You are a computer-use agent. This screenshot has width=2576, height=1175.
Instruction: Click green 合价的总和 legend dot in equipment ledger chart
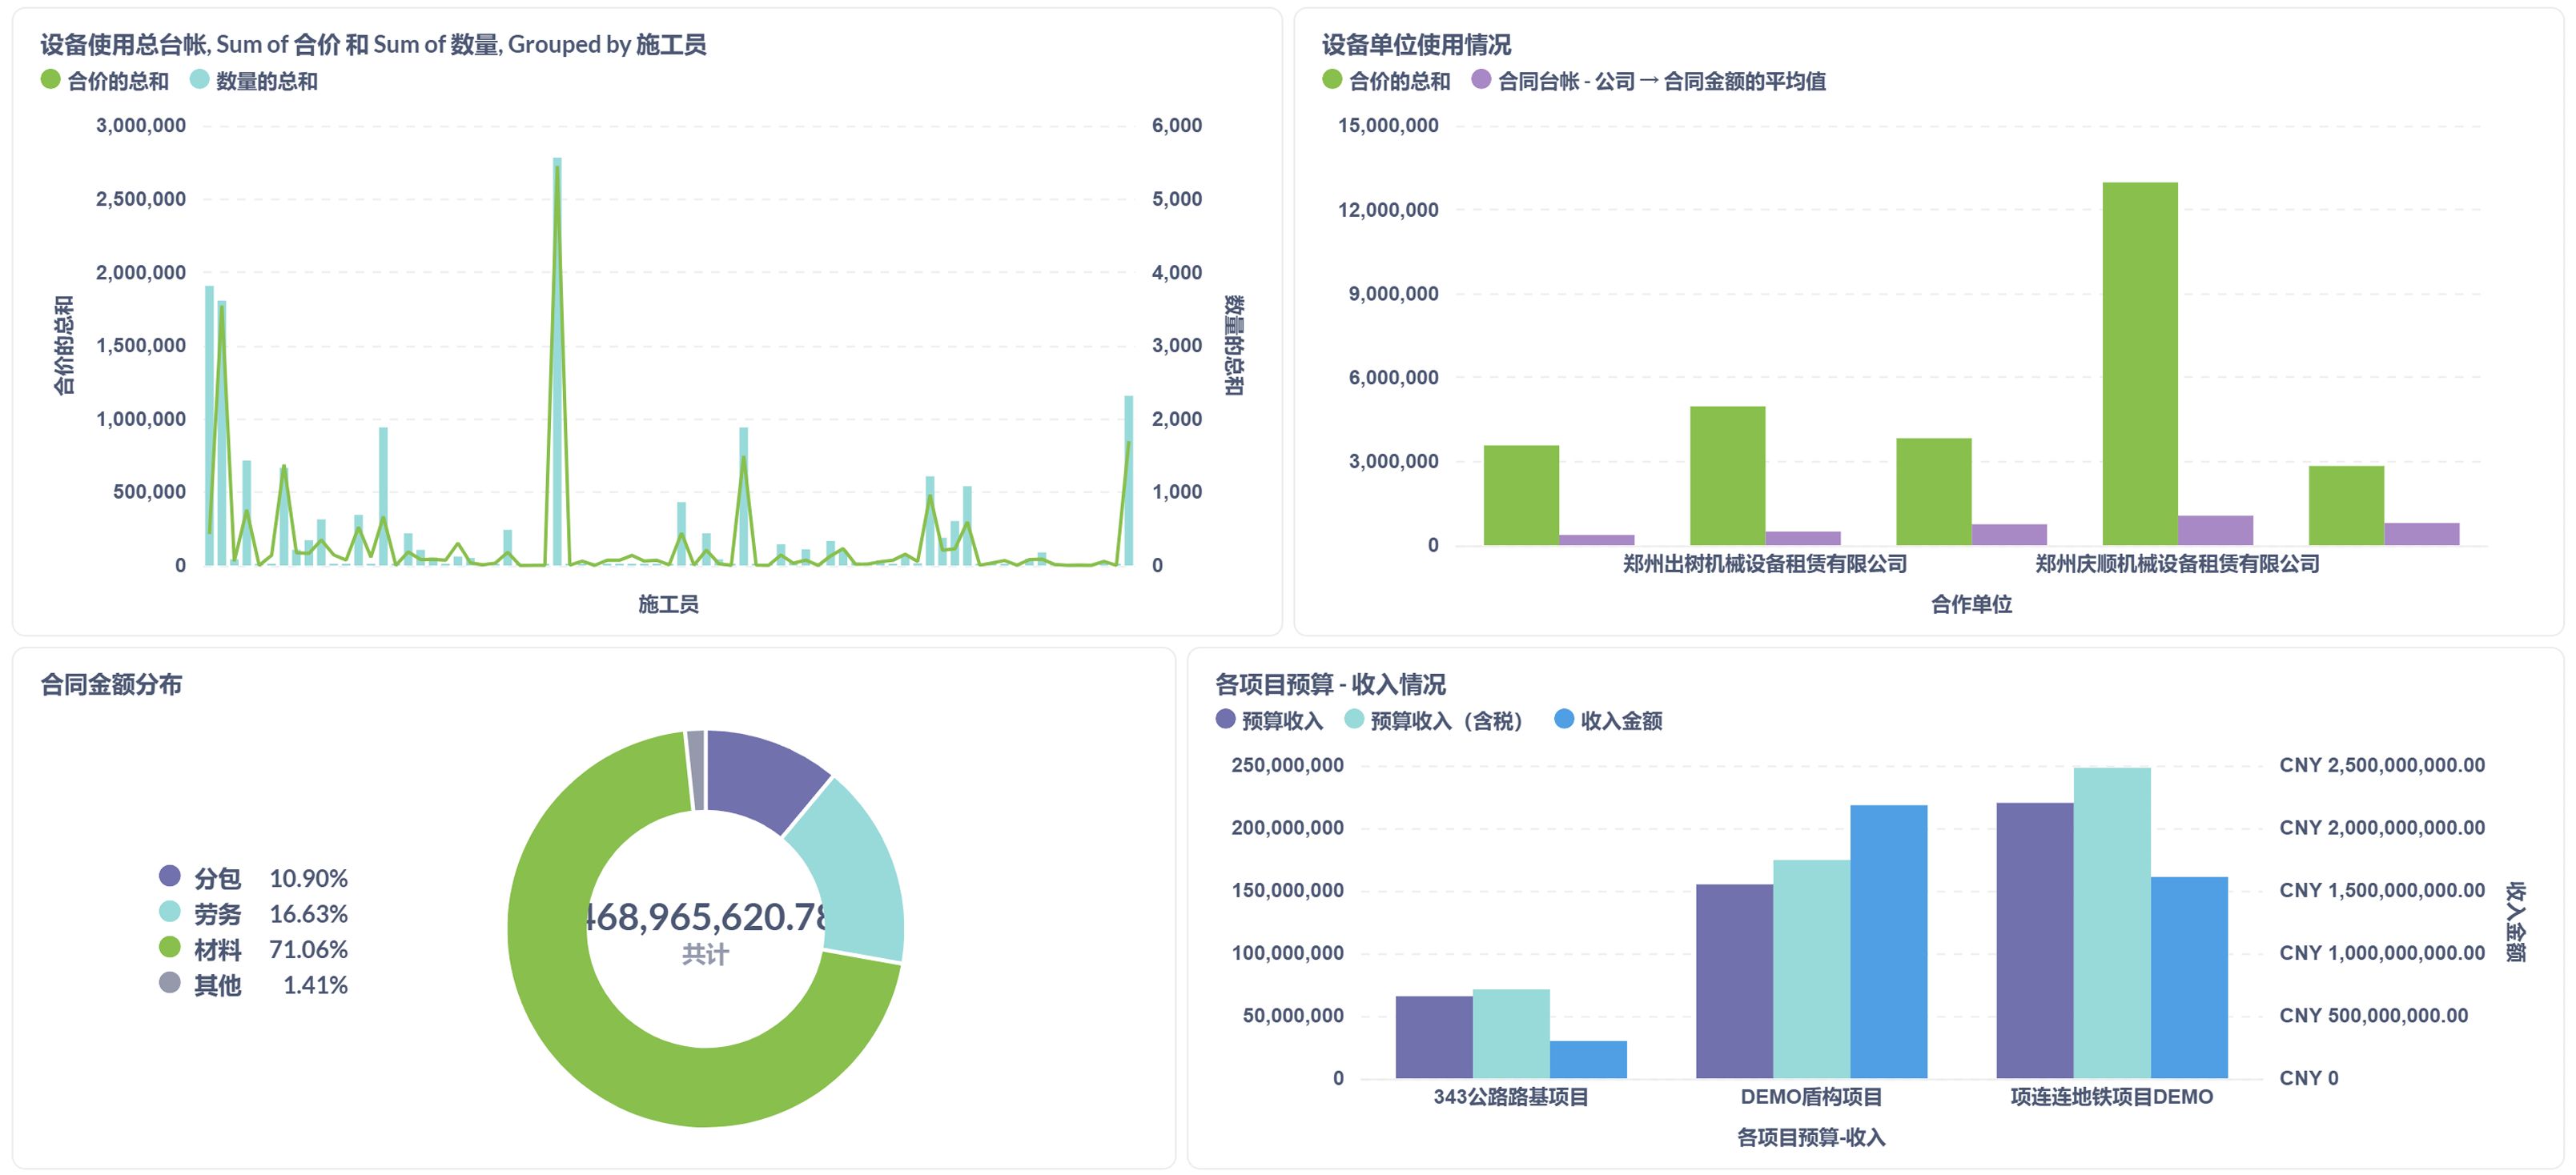51,80
